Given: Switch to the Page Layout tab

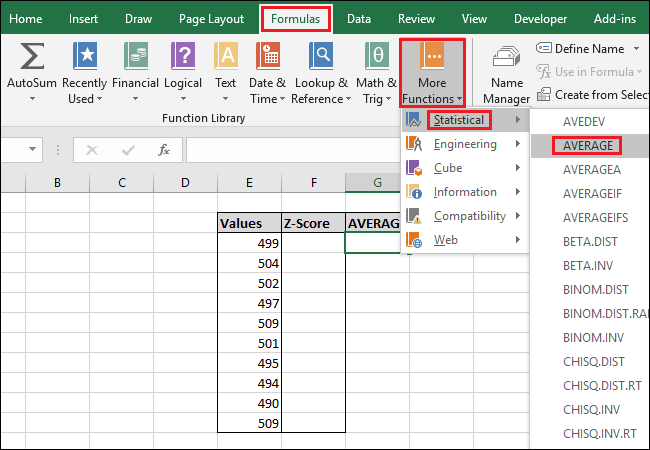Looking at the screenshot, I should click(x=211, y=18).
